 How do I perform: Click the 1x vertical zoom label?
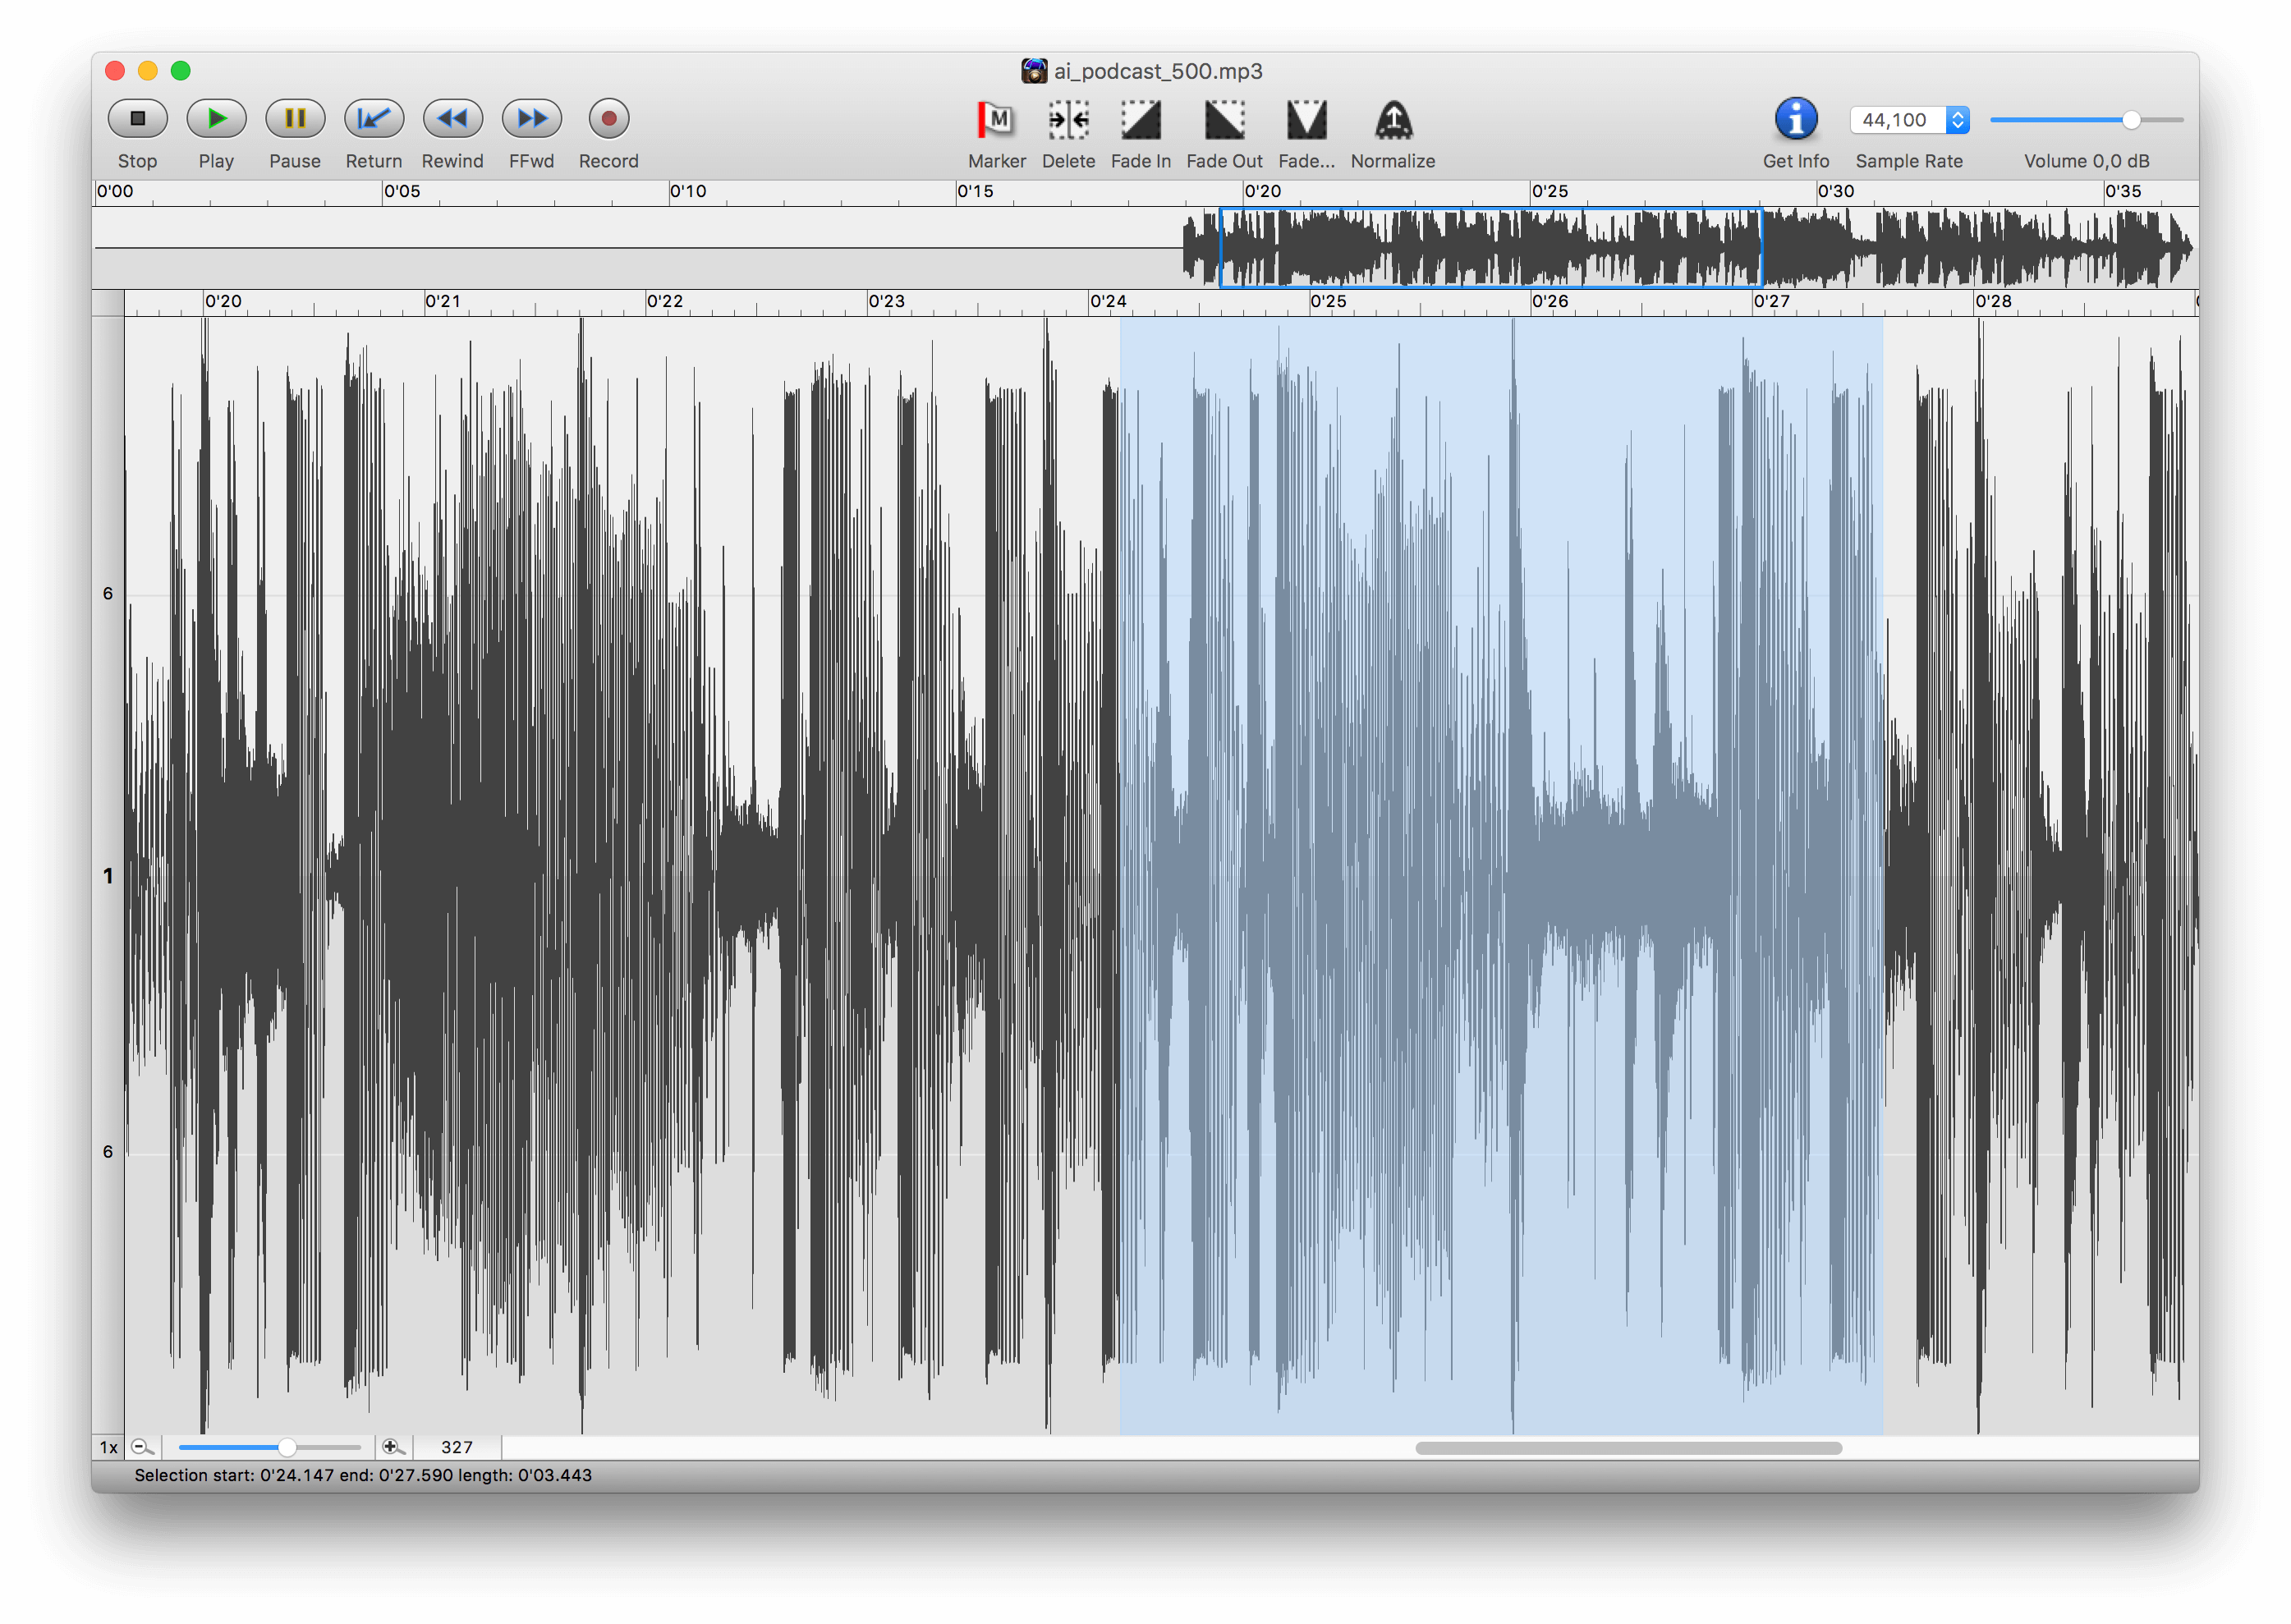tap(108, 1447)
